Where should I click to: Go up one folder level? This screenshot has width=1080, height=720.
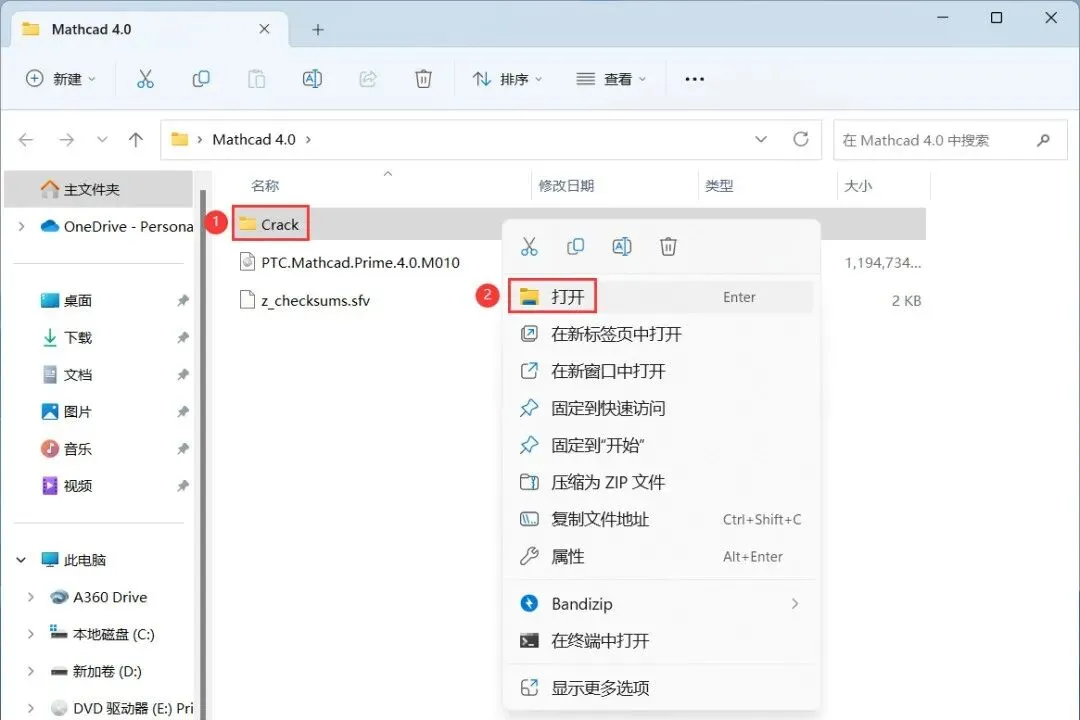click(x=136, y=140)
